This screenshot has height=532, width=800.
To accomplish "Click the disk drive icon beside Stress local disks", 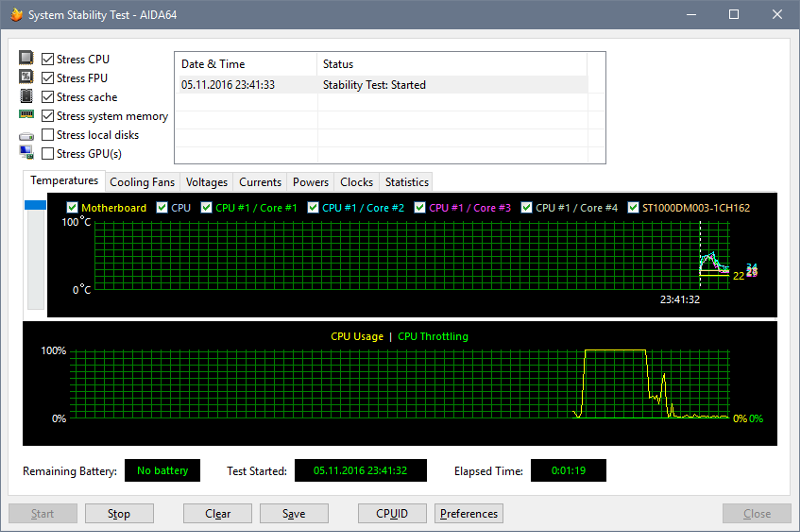I will pos(26,136).
